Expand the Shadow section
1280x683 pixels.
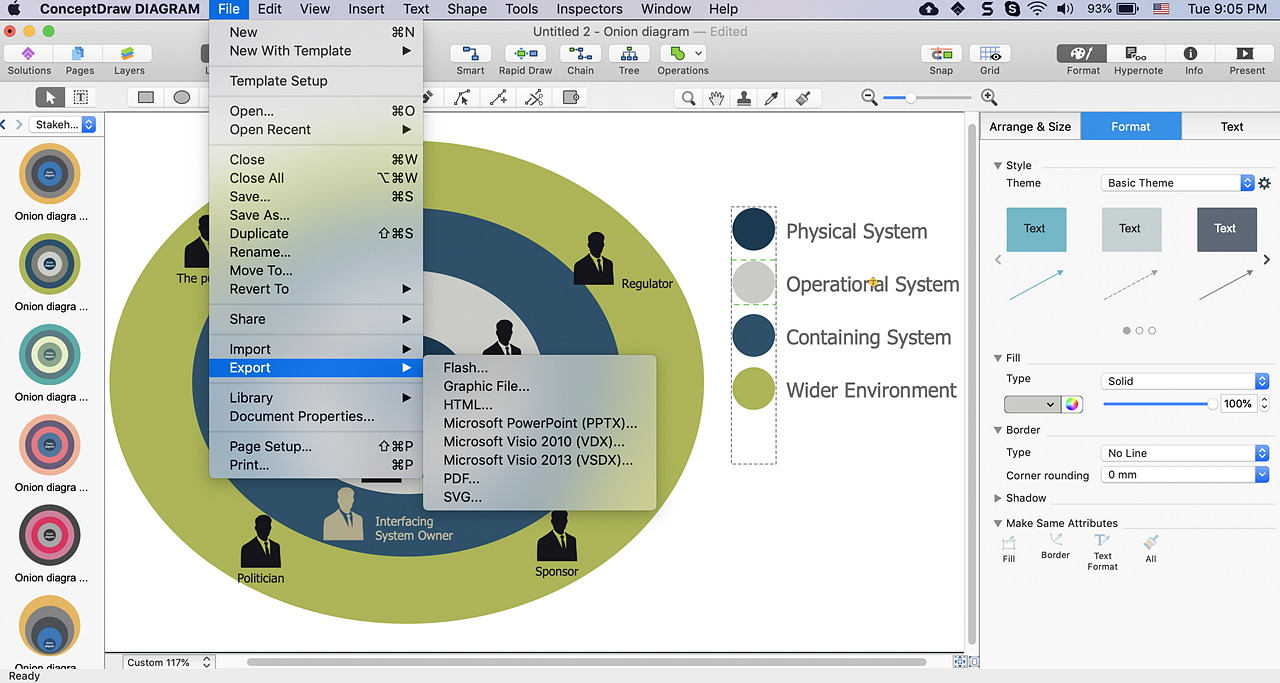[x=998, y=498]
